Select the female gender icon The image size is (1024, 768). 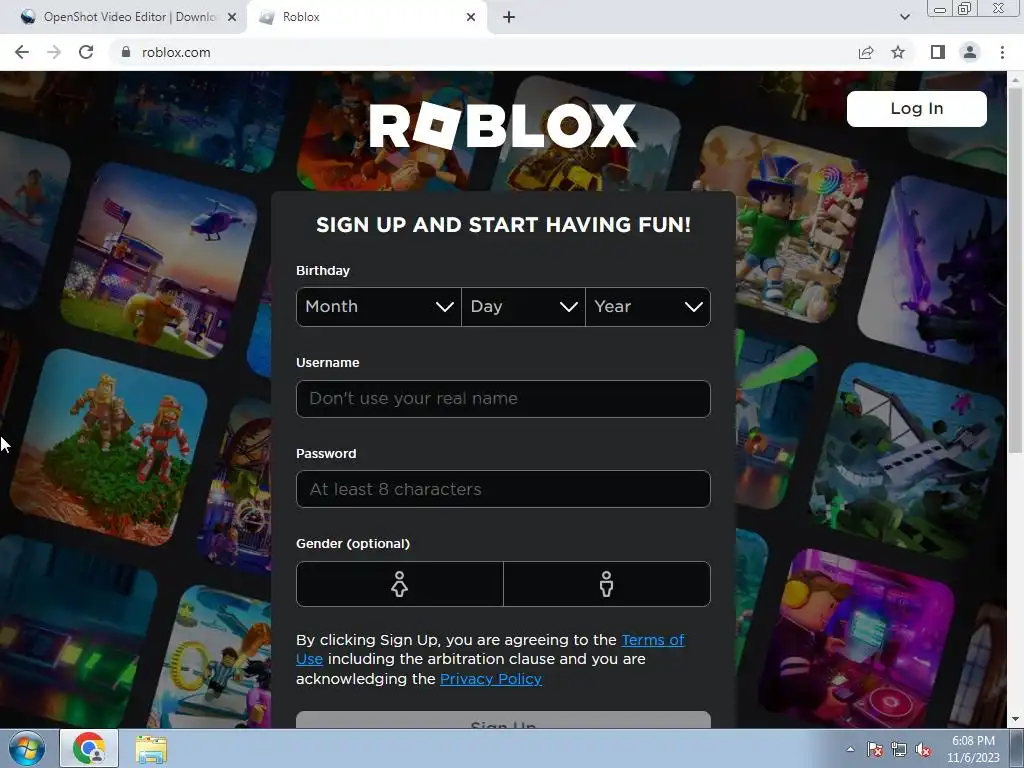pyautogui.click(x=400, y=584)
